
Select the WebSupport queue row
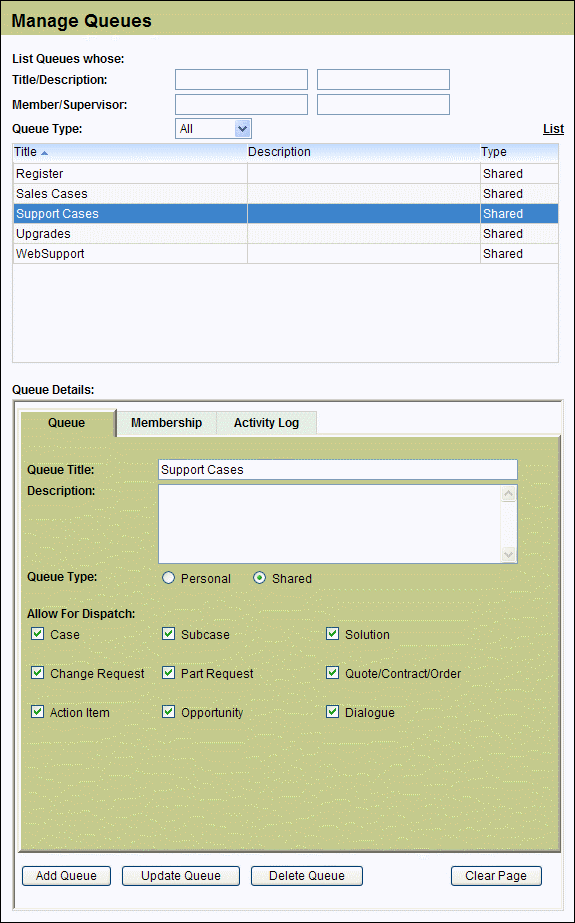tap(285, 254)
